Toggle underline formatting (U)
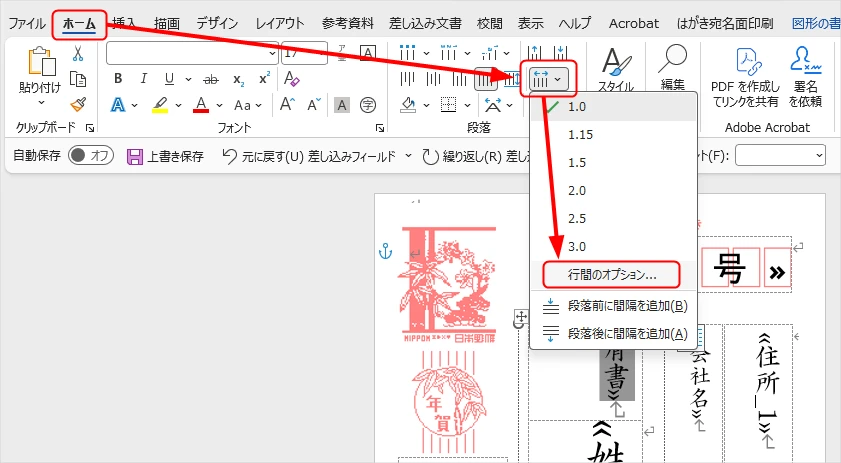The image size is (841, 463). coord(169,79)
